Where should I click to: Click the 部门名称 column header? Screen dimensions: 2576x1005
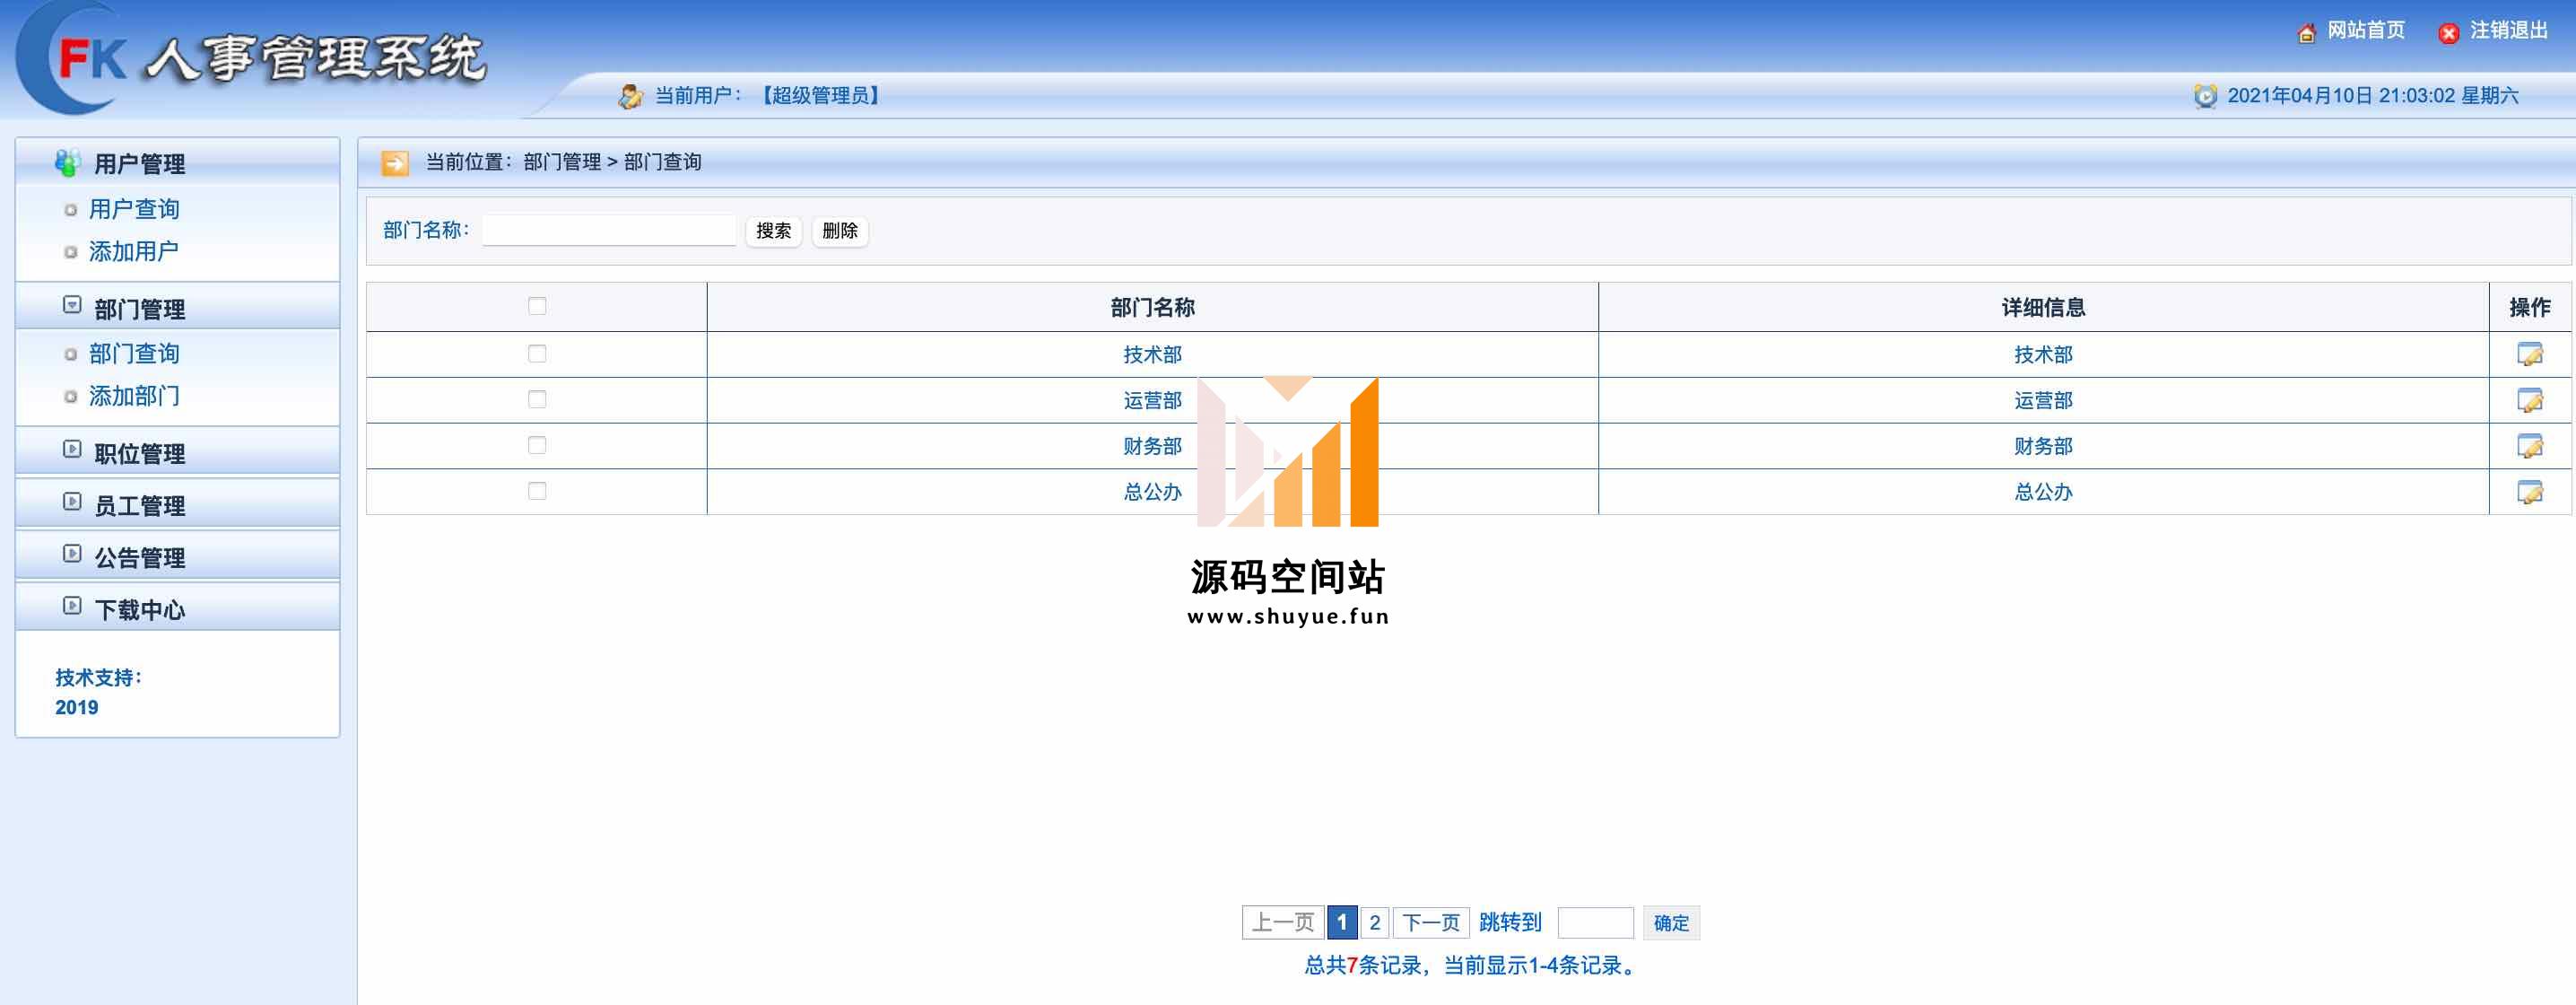[1152, 308]
